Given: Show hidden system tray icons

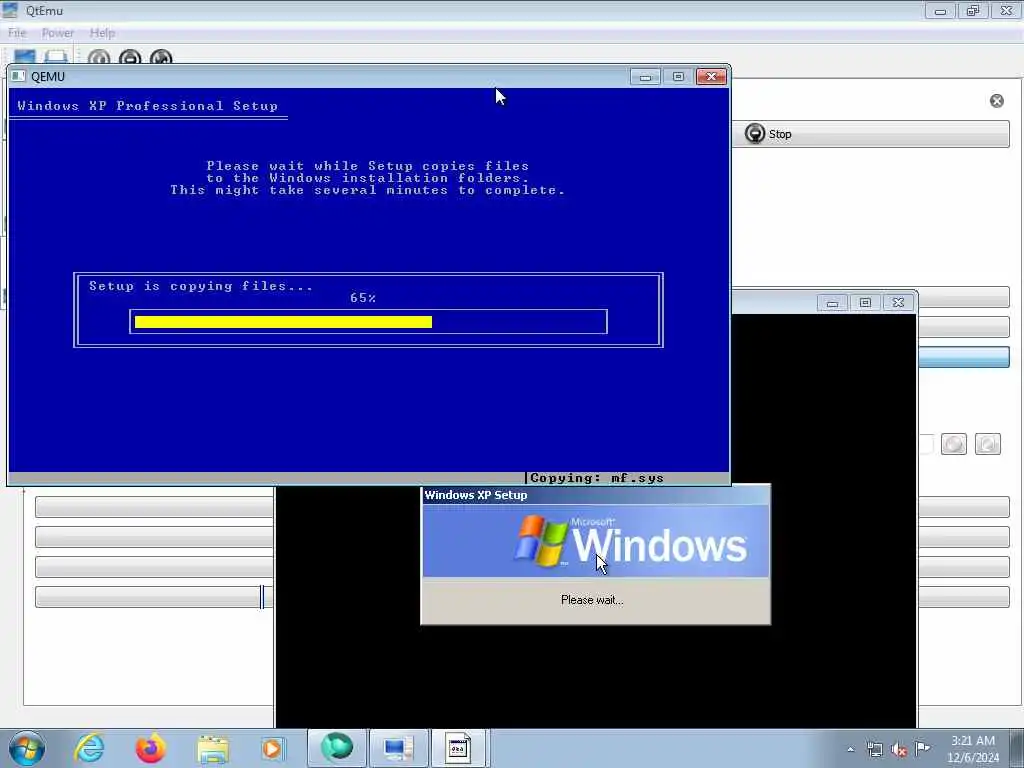Looking at the screenshot, I should (x=850, y=749).
